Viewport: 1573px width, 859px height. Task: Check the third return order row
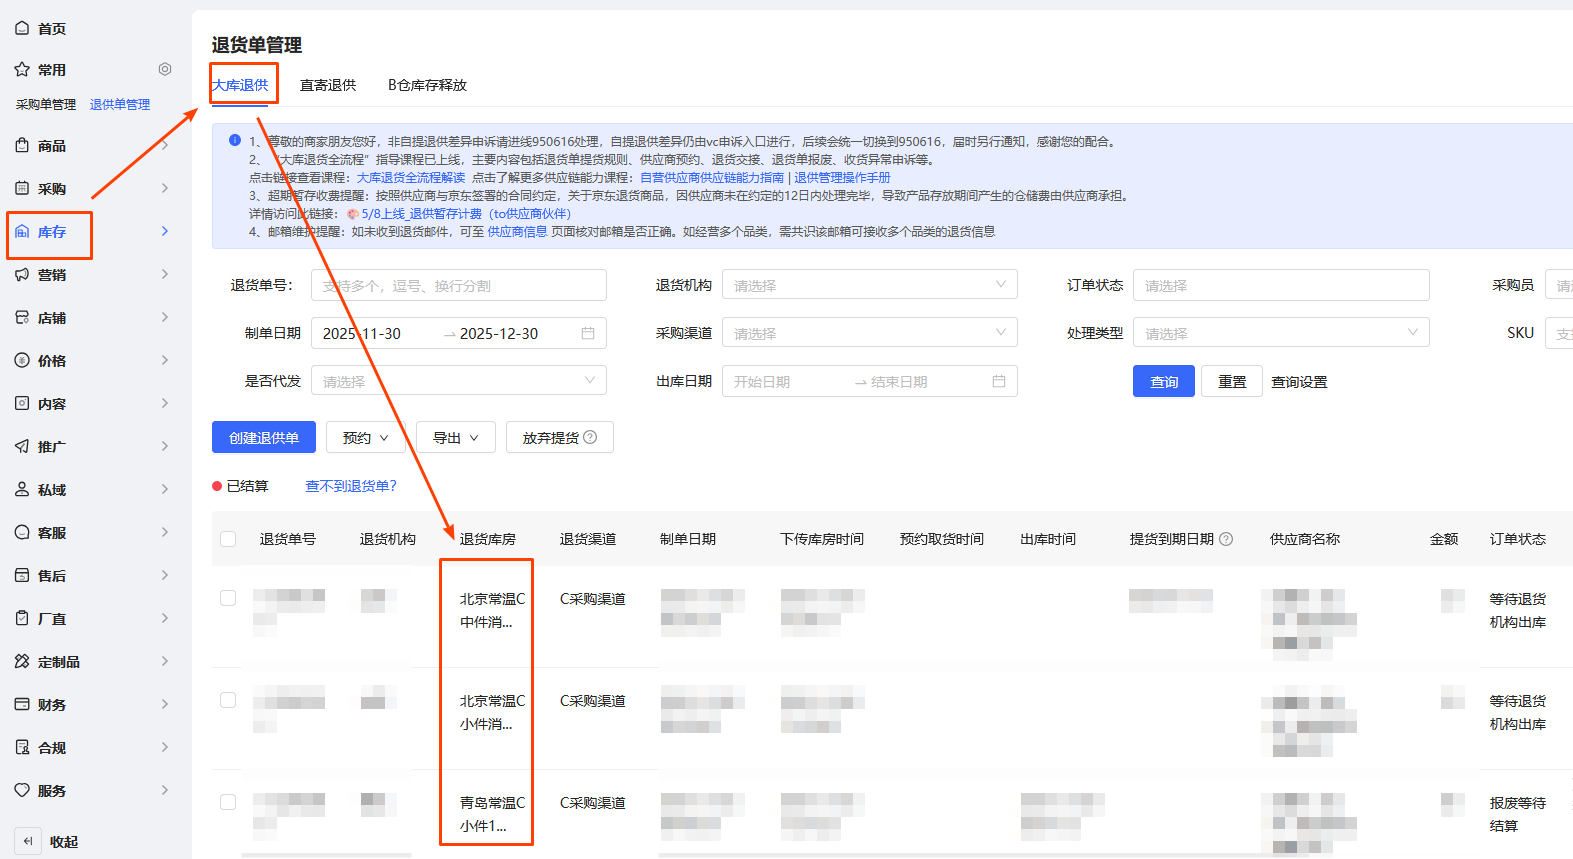[x=228, y=802]
